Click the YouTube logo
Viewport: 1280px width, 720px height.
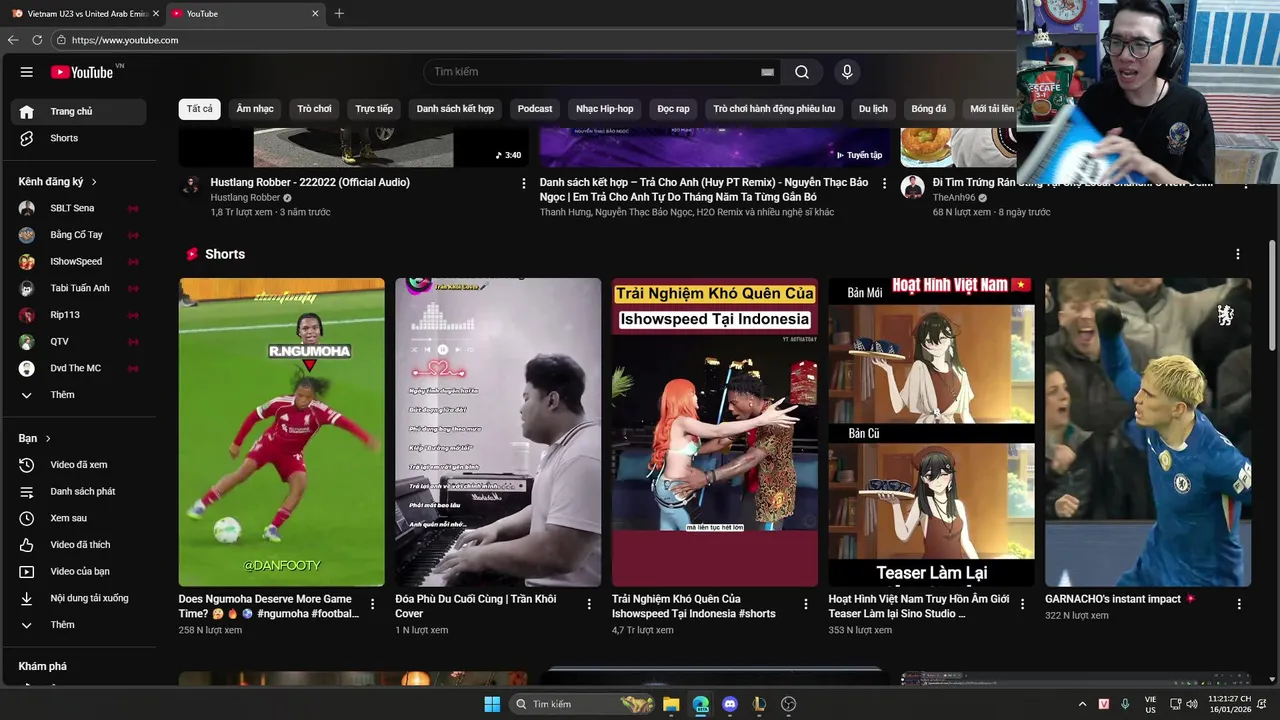pyautogui.click(x=82, y=72)
